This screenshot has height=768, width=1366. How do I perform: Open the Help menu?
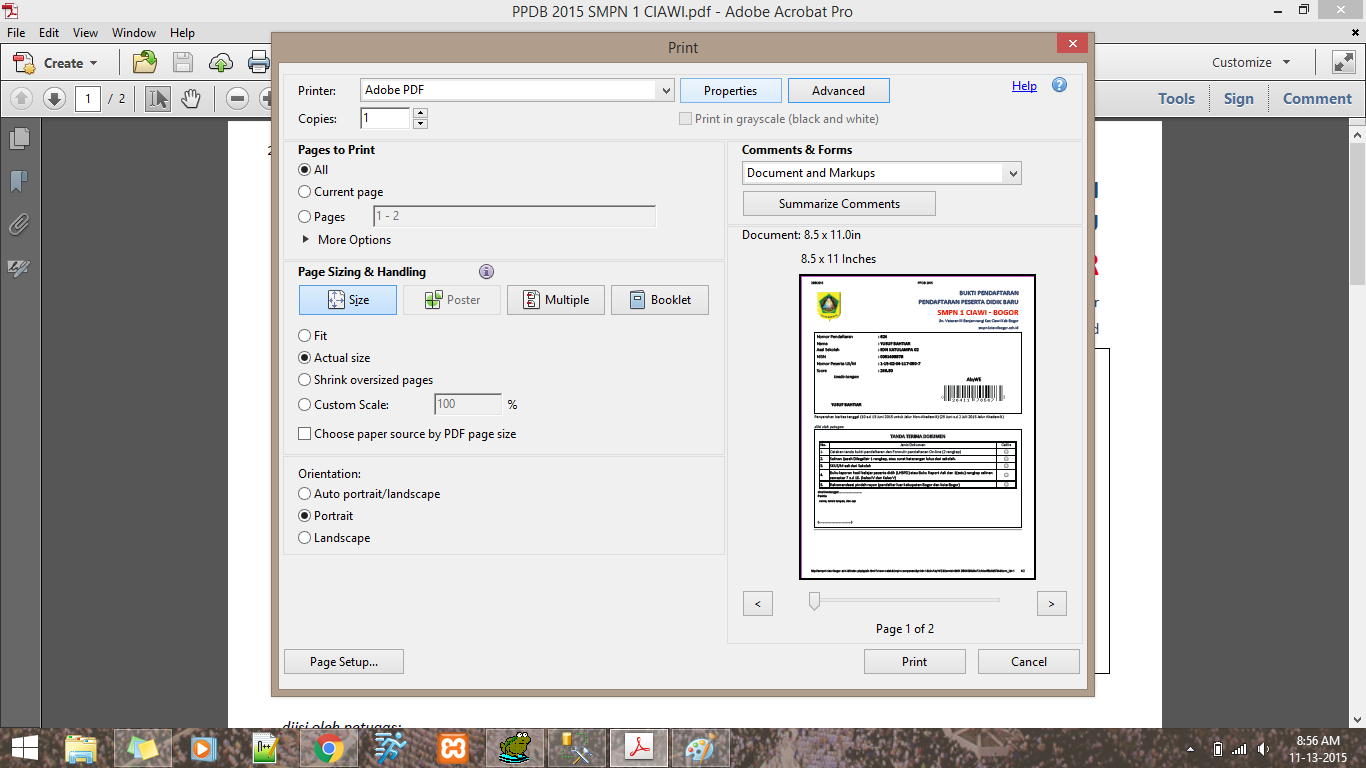tap(182, 32)
